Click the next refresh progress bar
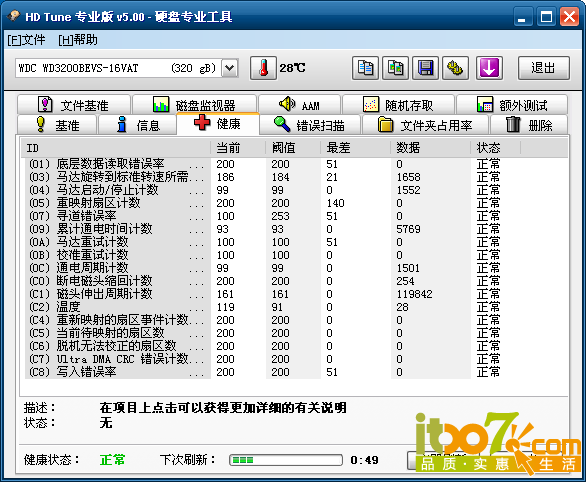The image size is (586, 482). point(286,460)
